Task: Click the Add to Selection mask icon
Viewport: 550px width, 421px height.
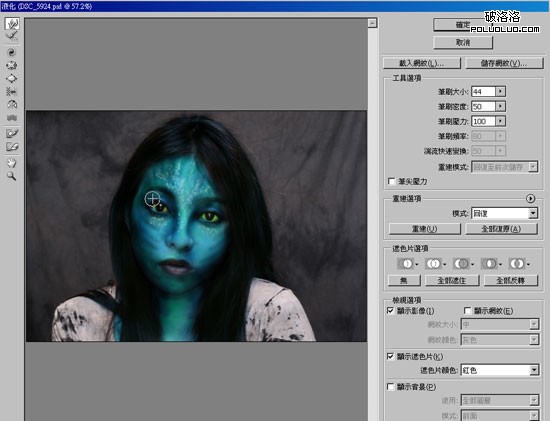Action: point(435,263)
